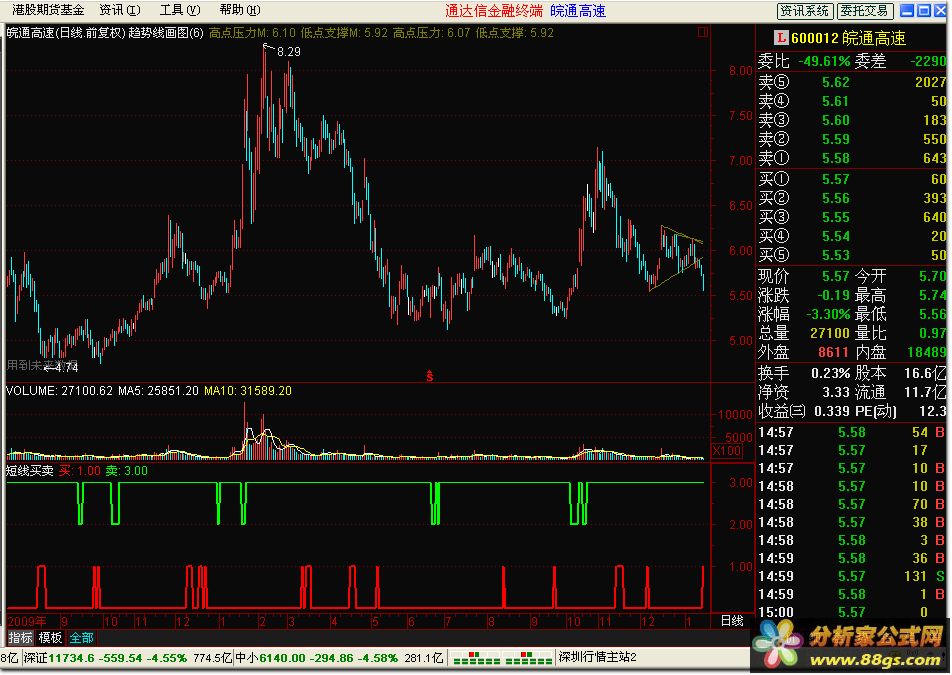The image size is (952, 675).
Task: Click the small red square icon atop the chart
Action: (702, 32)
